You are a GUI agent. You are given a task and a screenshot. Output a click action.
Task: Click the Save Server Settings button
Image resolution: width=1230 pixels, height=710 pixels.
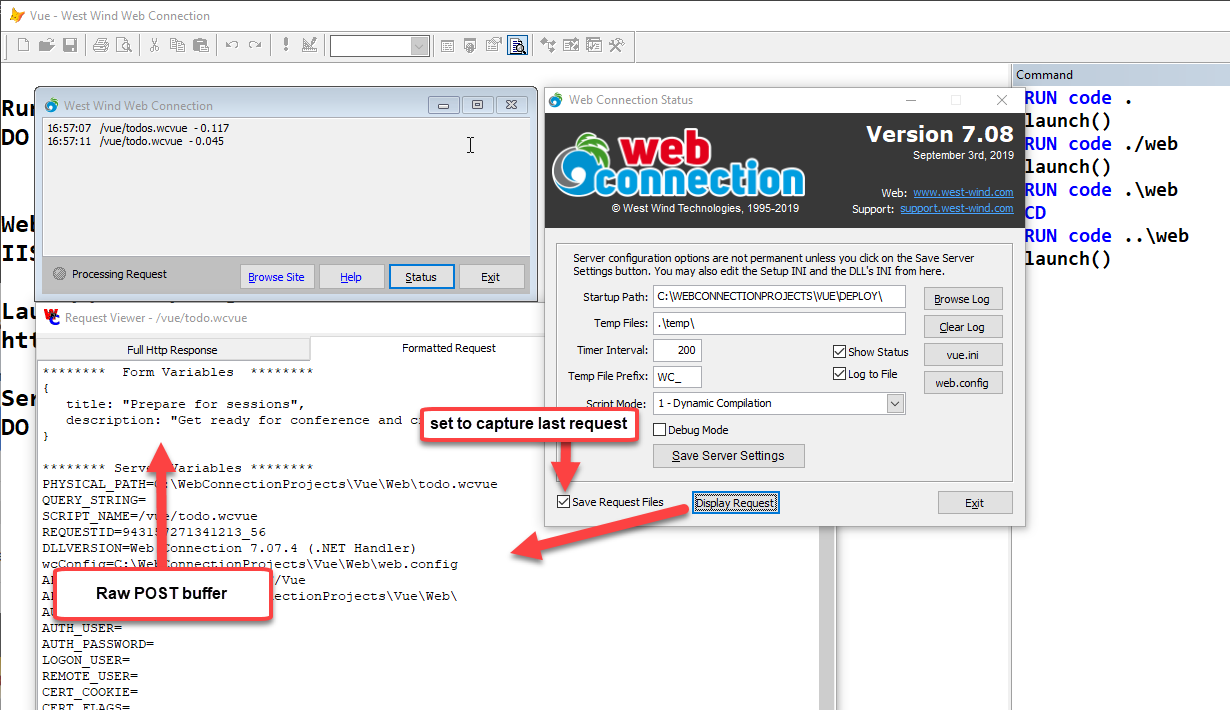pyautogui.click(x=728, y=456)
